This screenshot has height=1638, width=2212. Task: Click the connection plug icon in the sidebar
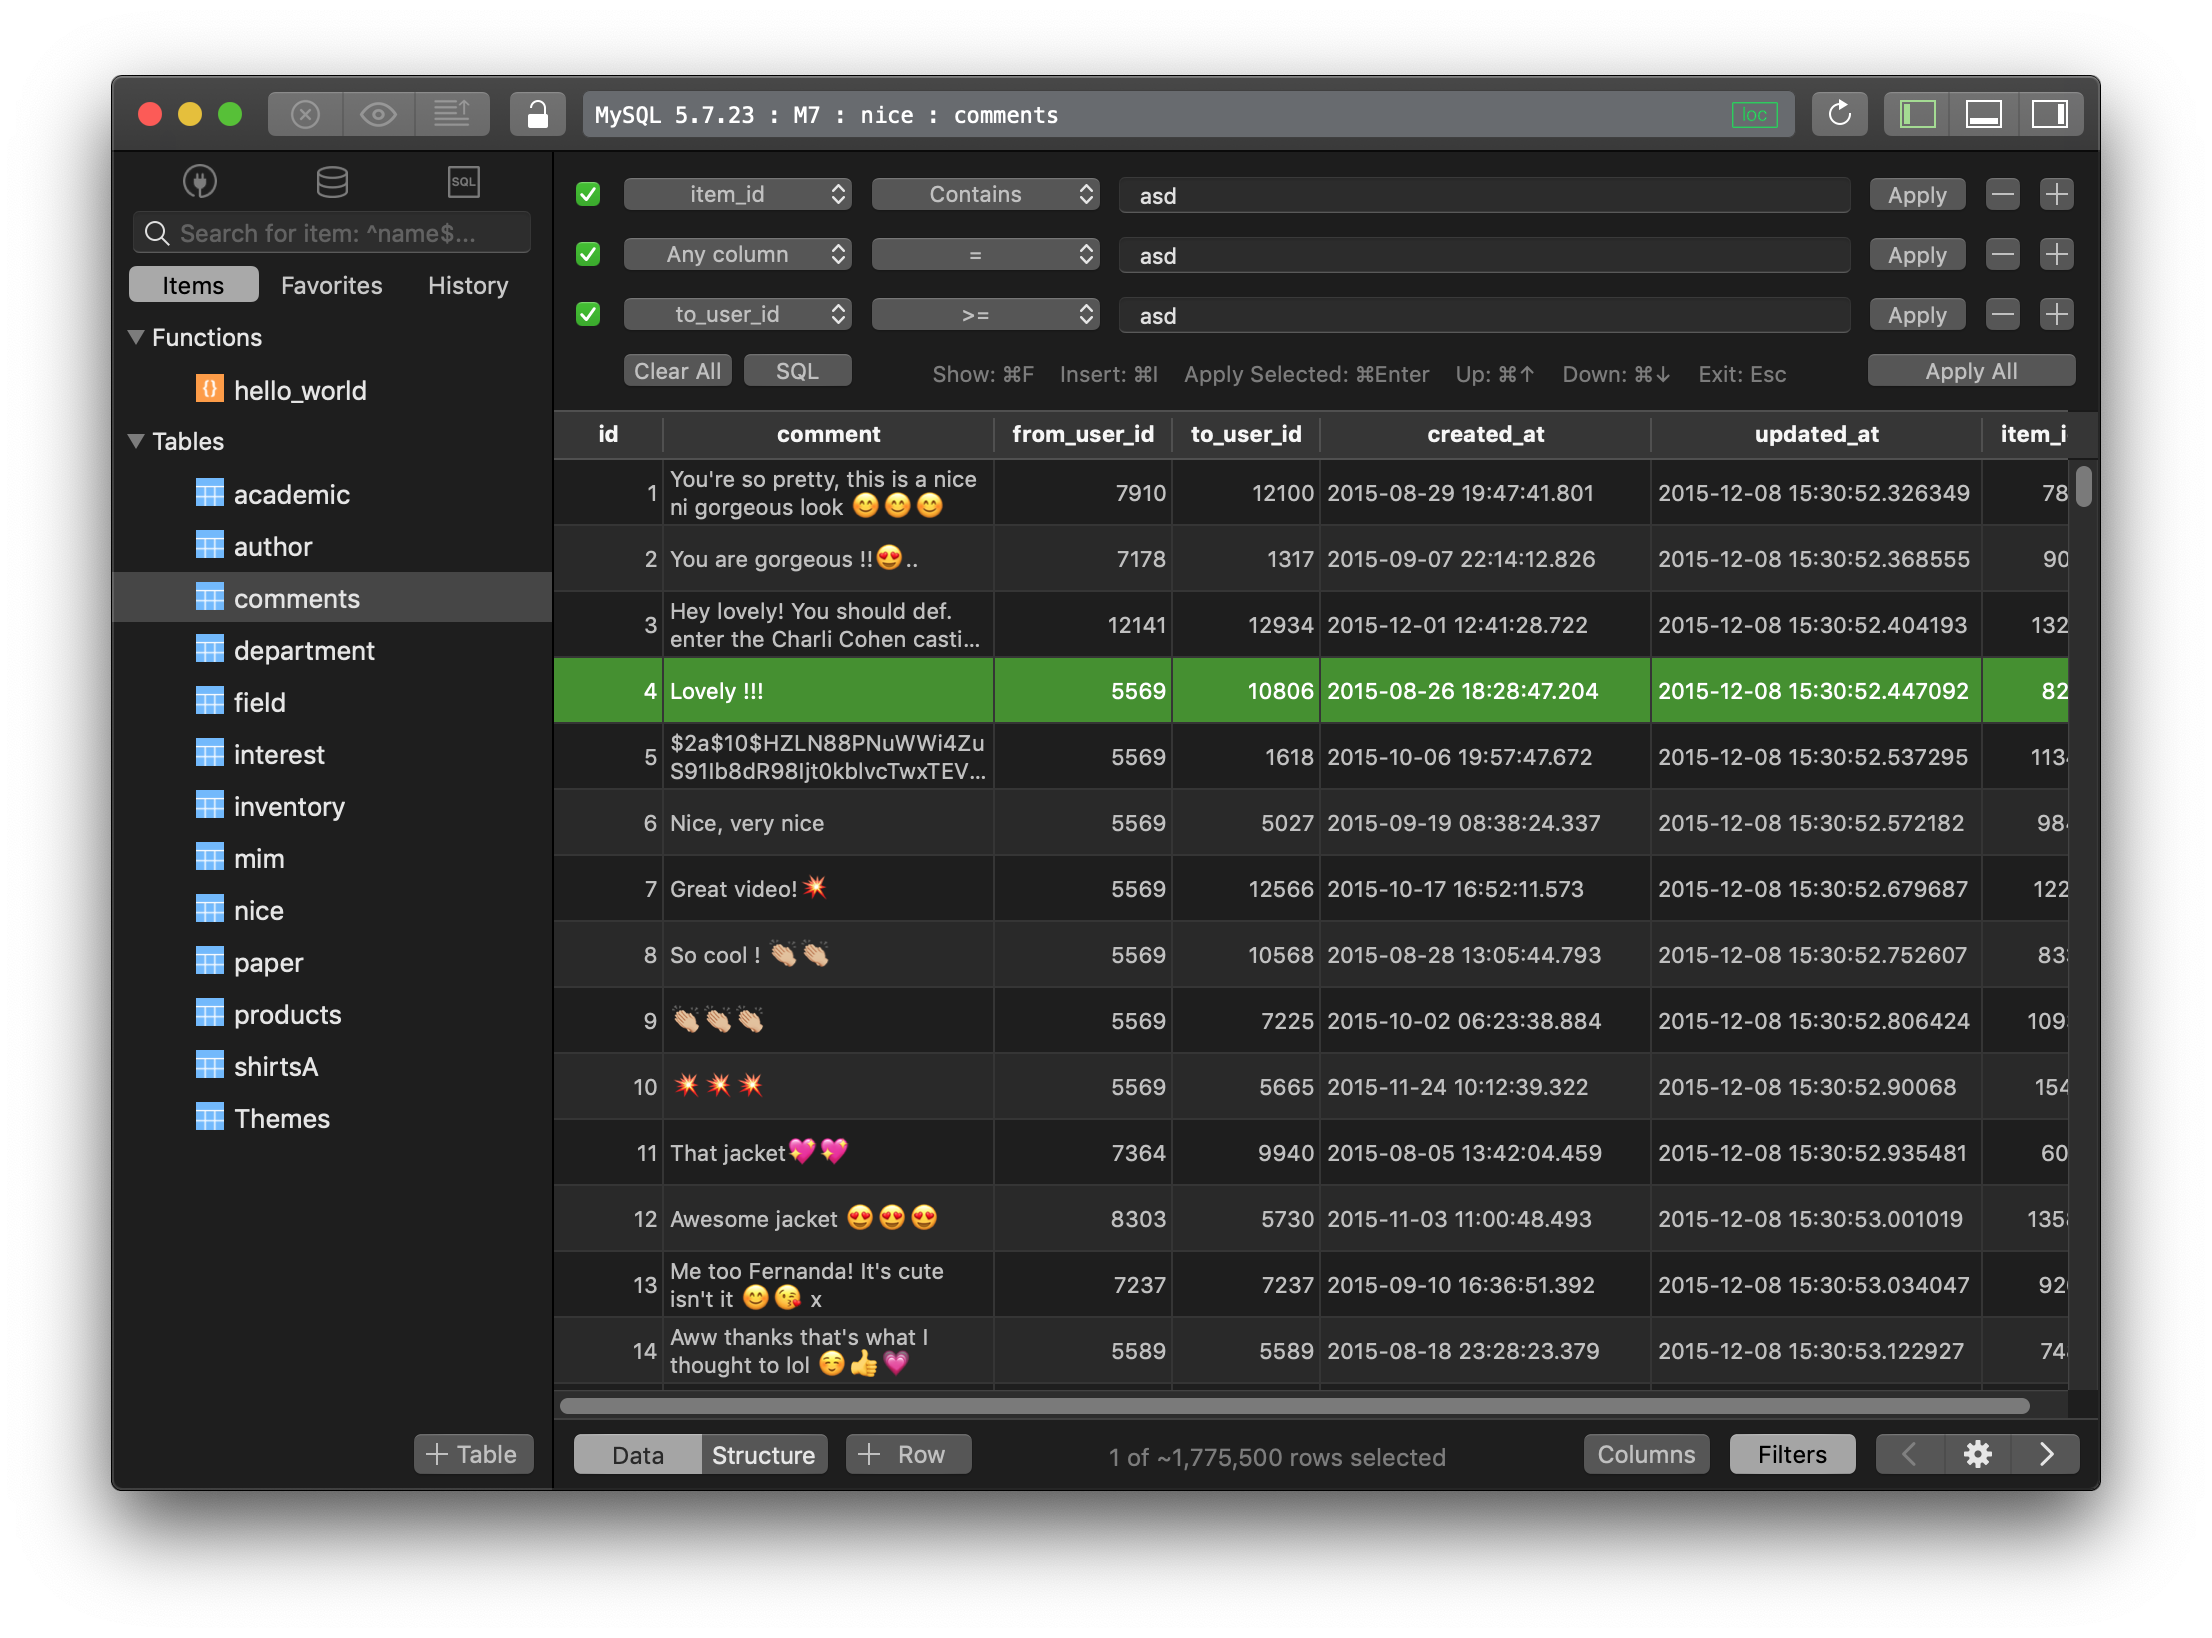tap(199, 181)
